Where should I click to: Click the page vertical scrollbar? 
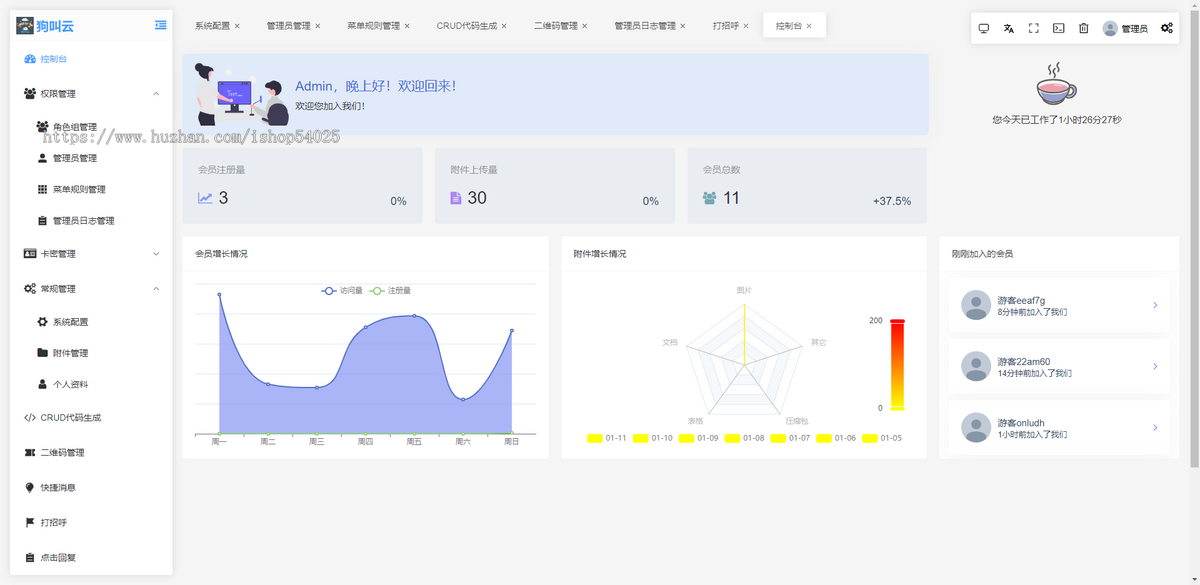pyautogui.click(x=1194, y=240)
